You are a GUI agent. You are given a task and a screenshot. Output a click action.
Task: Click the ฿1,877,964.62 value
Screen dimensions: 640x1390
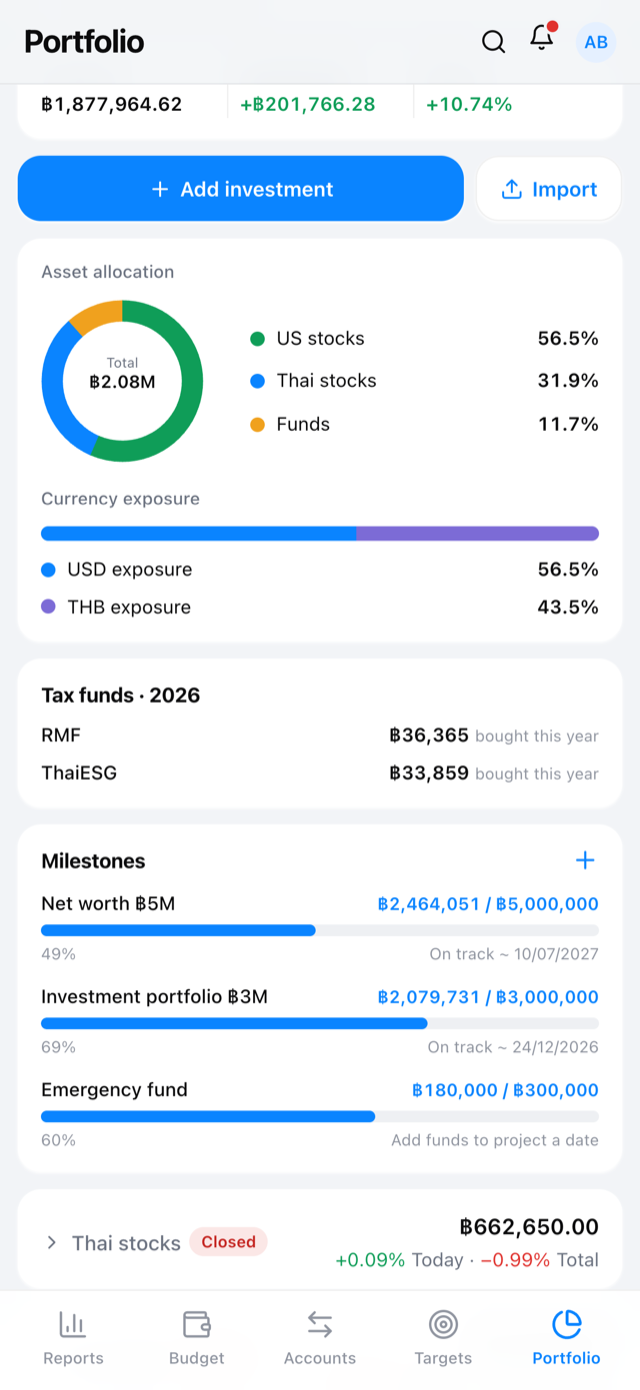click(112, 104)
